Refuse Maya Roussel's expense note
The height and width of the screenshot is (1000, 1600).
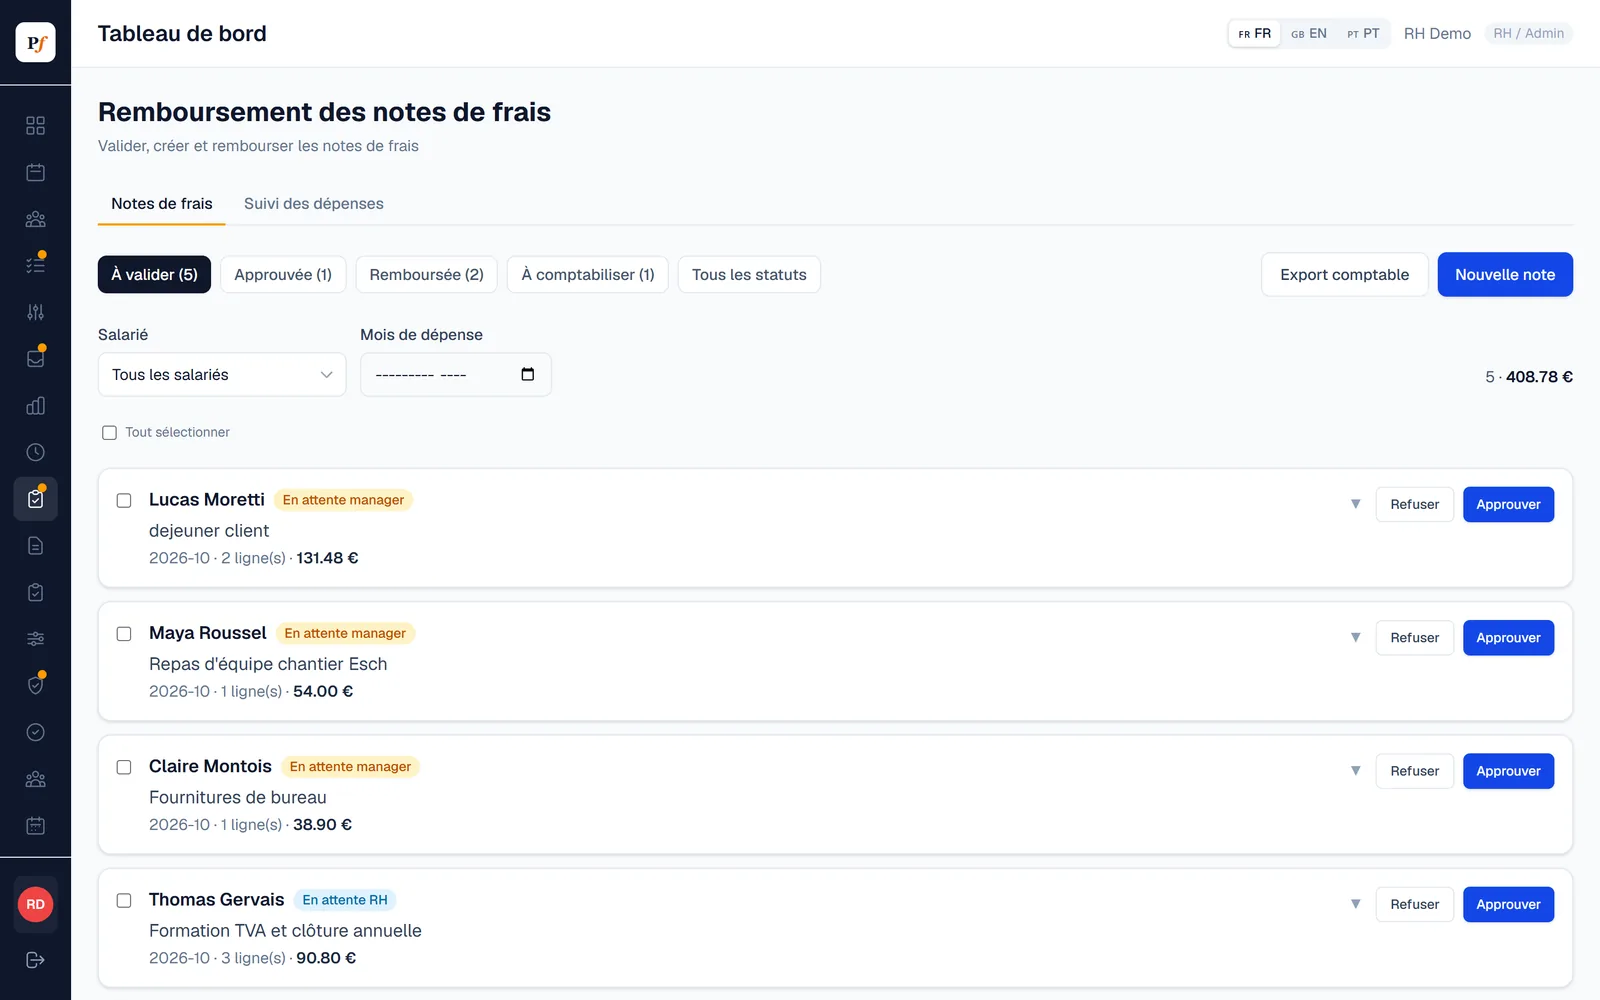[1415, 638]
